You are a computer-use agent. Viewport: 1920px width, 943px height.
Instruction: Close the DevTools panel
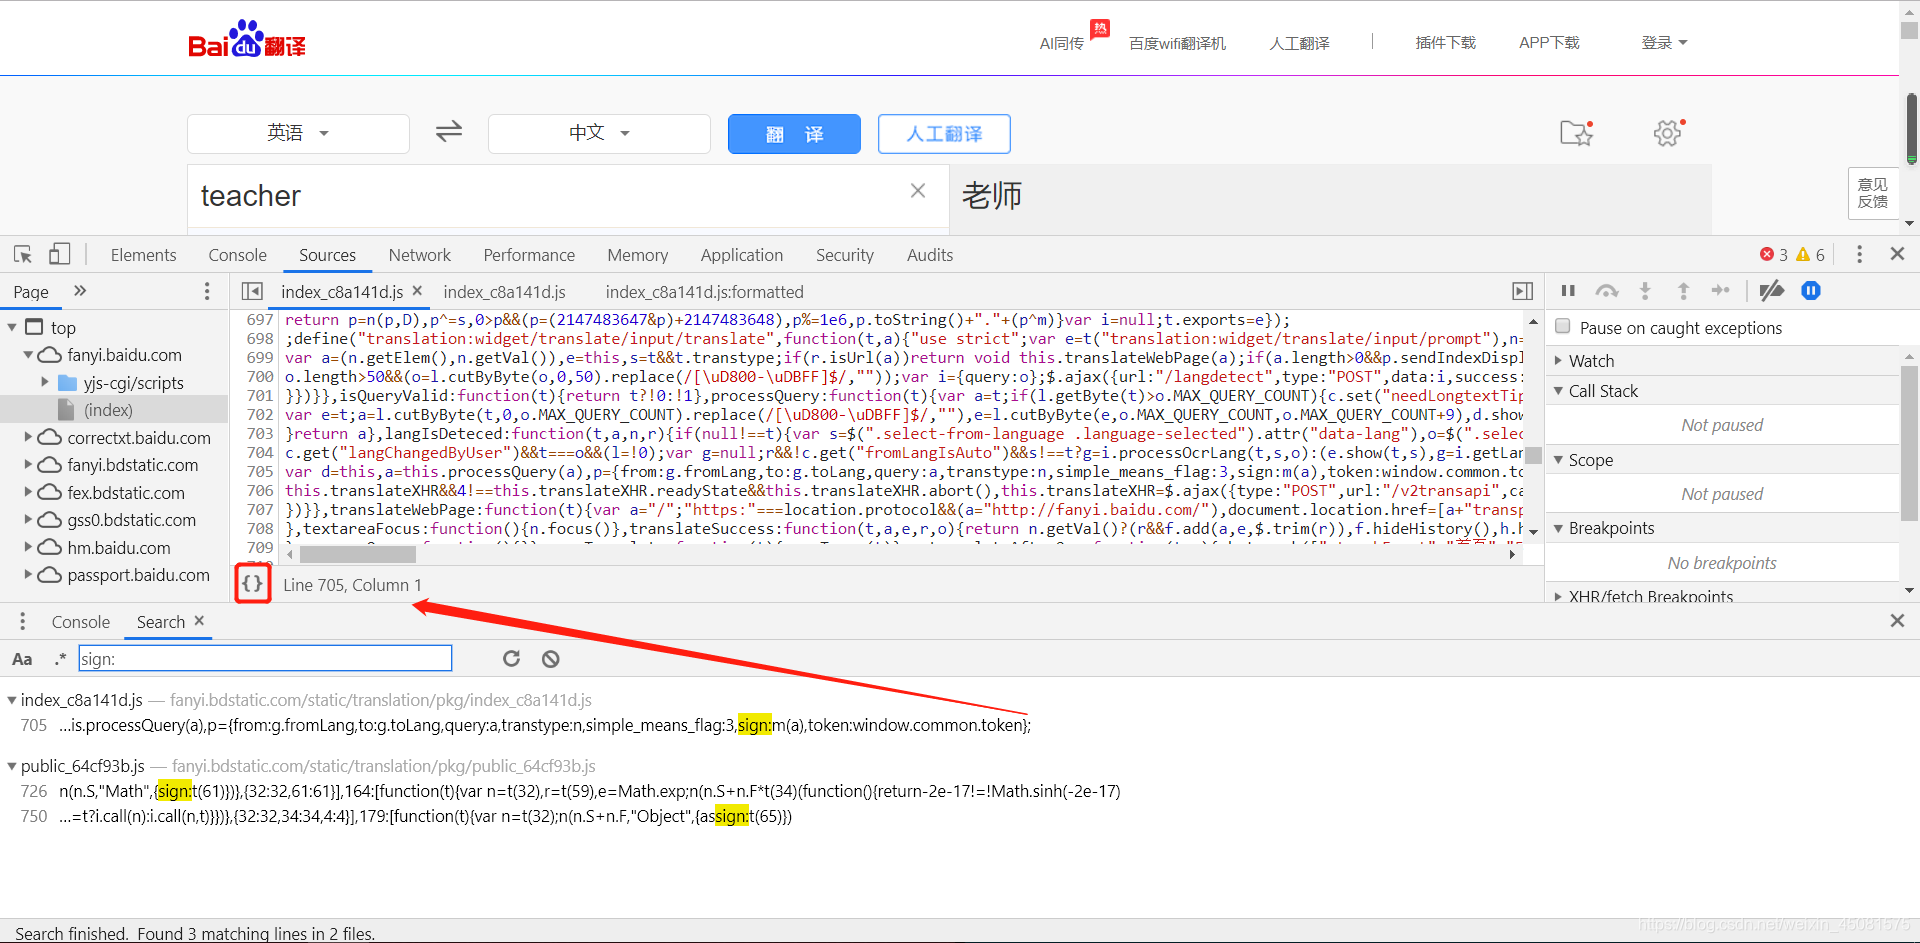[1897, 254]
